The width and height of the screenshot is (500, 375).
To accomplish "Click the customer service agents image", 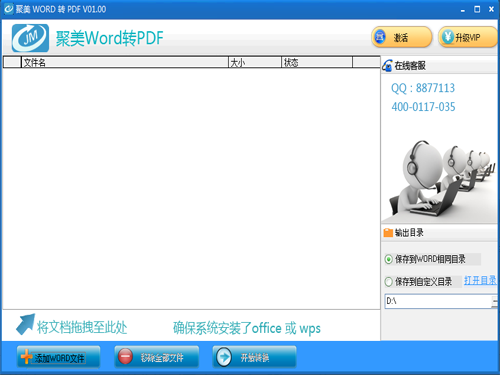I will (439, 181).
